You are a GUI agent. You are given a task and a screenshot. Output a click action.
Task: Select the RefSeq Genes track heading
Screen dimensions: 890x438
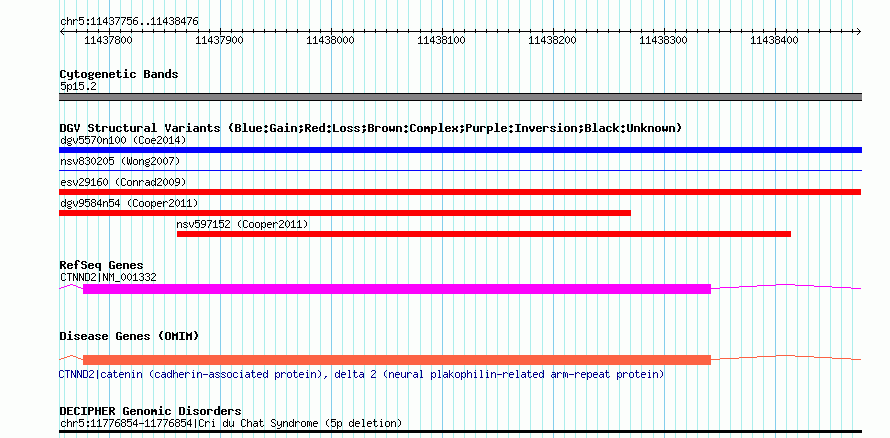point(102,266)
